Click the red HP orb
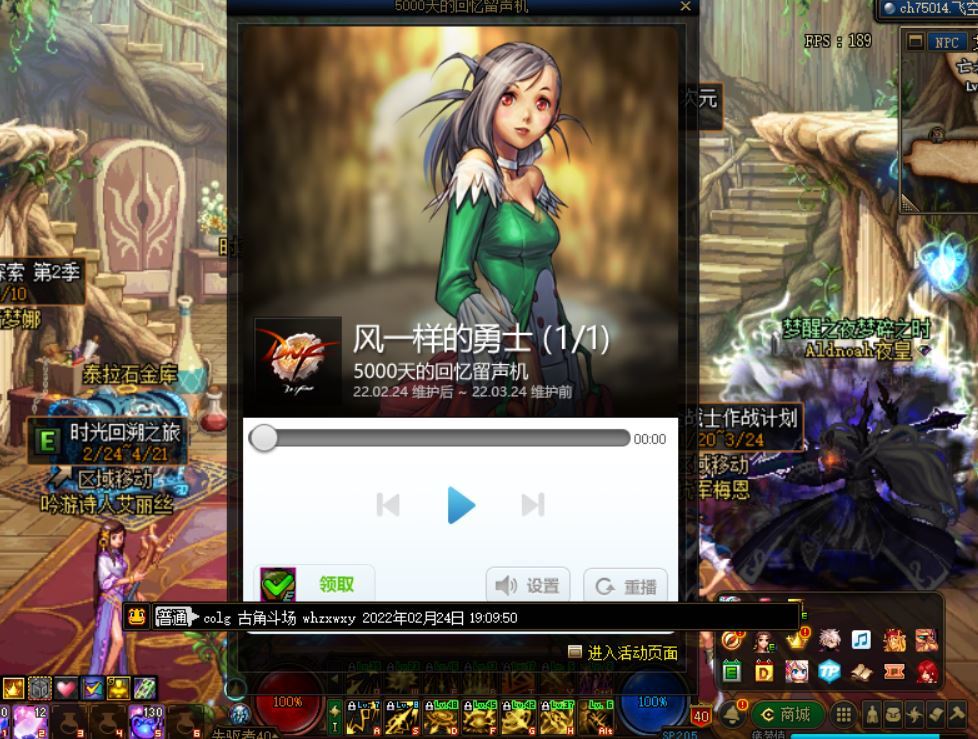 288,704
